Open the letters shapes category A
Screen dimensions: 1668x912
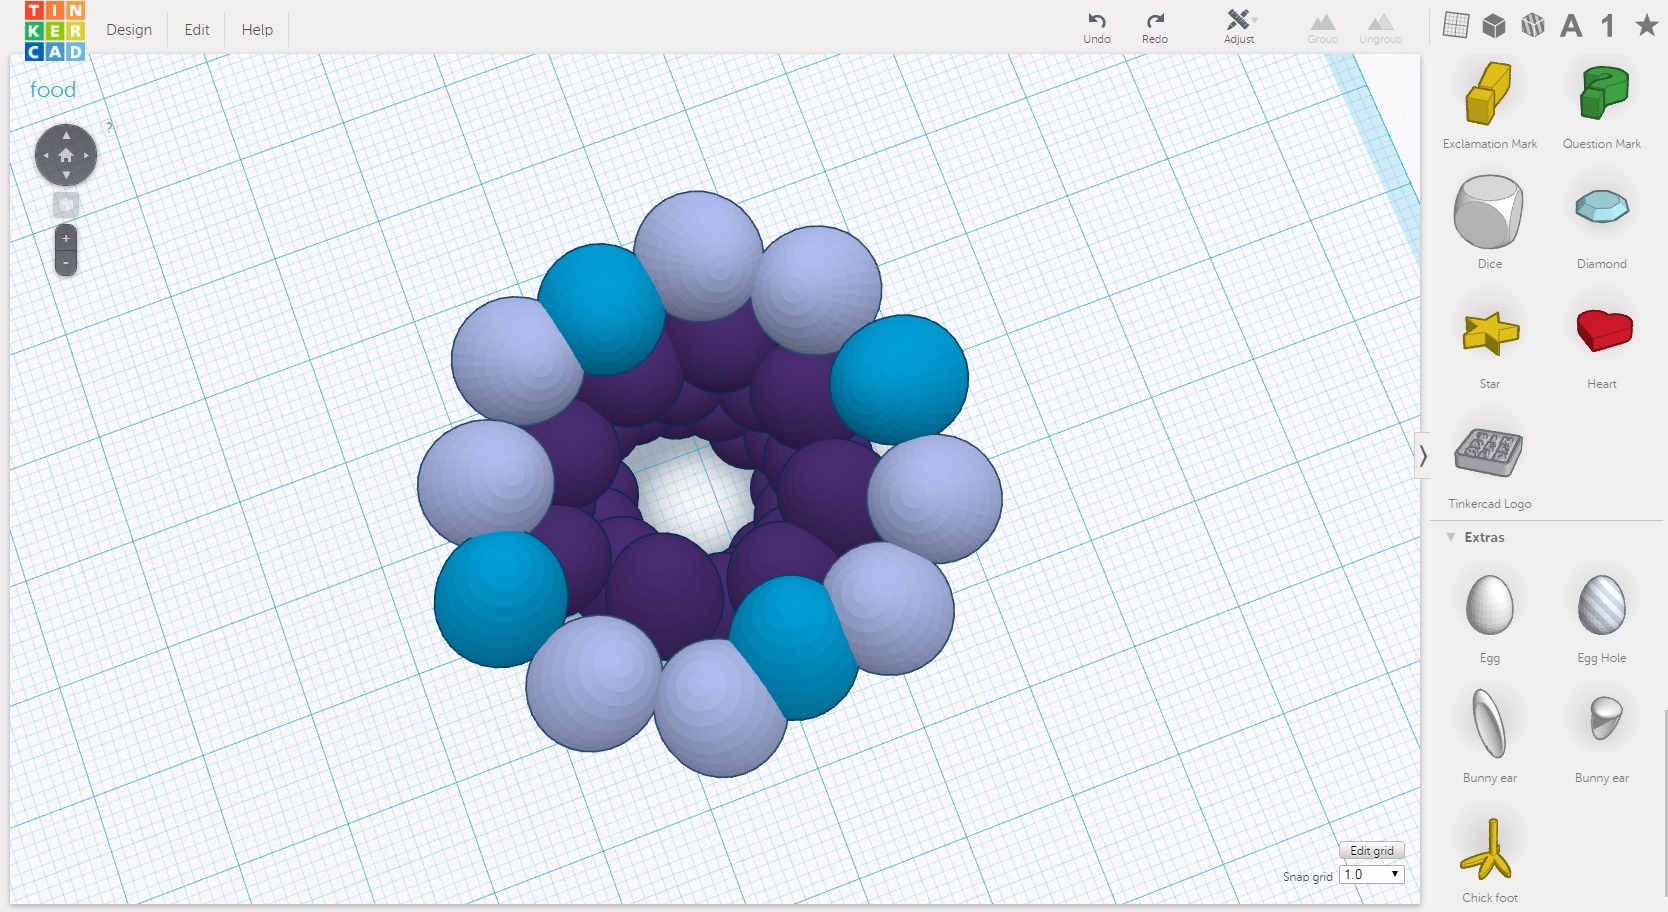[x=1571, y=25]
